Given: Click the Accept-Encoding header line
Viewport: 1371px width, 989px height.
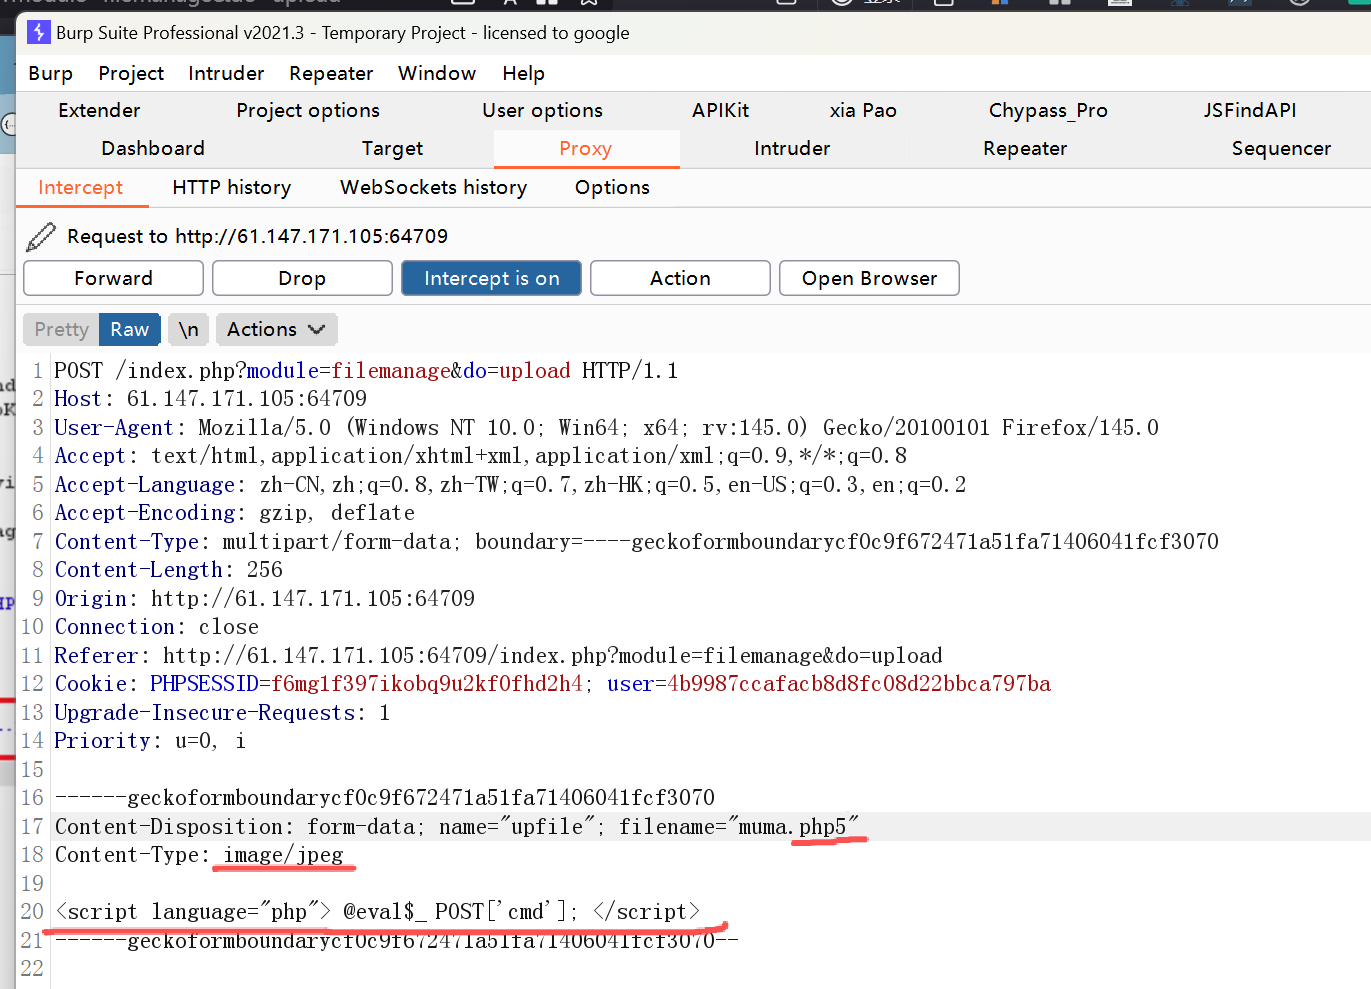Looking at the screenshot, I should 234,513.
